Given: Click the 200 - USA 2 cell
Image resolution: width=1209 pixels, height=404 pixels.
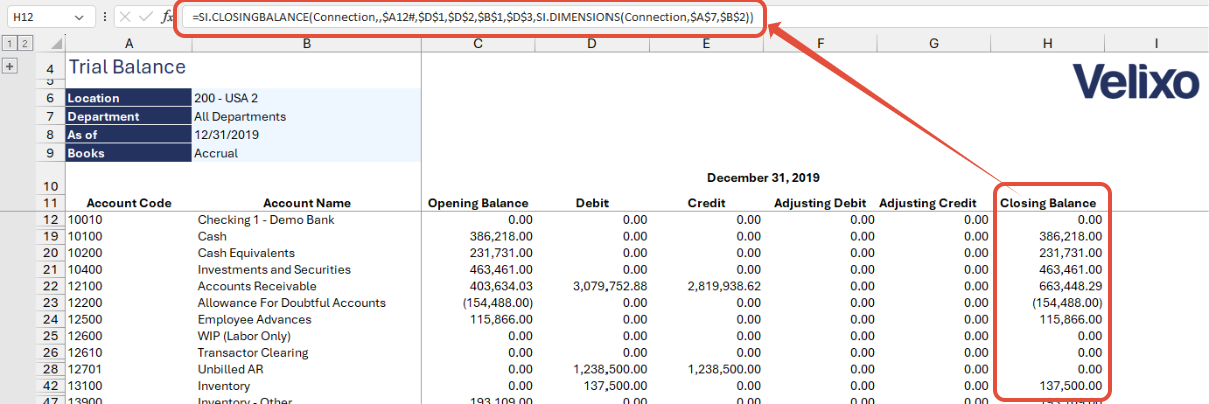Looking at the screenshot, I should coord(307,98).
